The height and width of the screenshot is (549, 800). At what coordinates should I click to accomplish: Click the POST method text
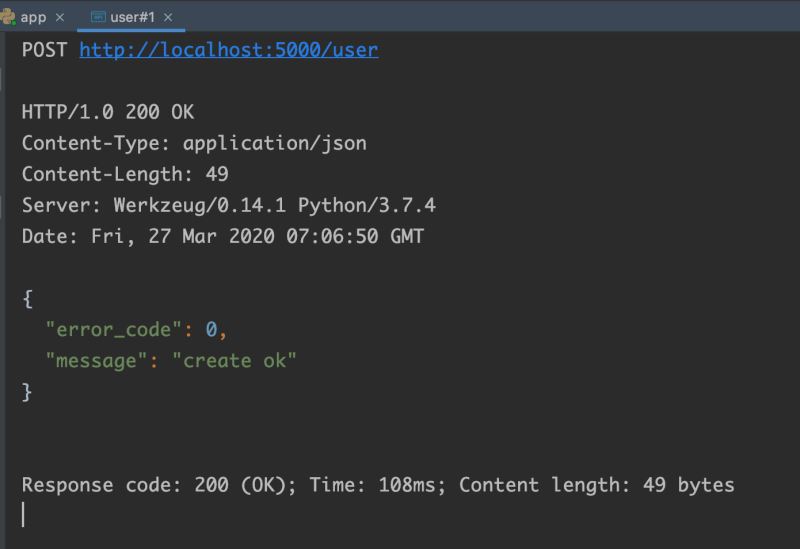point(45,49)
